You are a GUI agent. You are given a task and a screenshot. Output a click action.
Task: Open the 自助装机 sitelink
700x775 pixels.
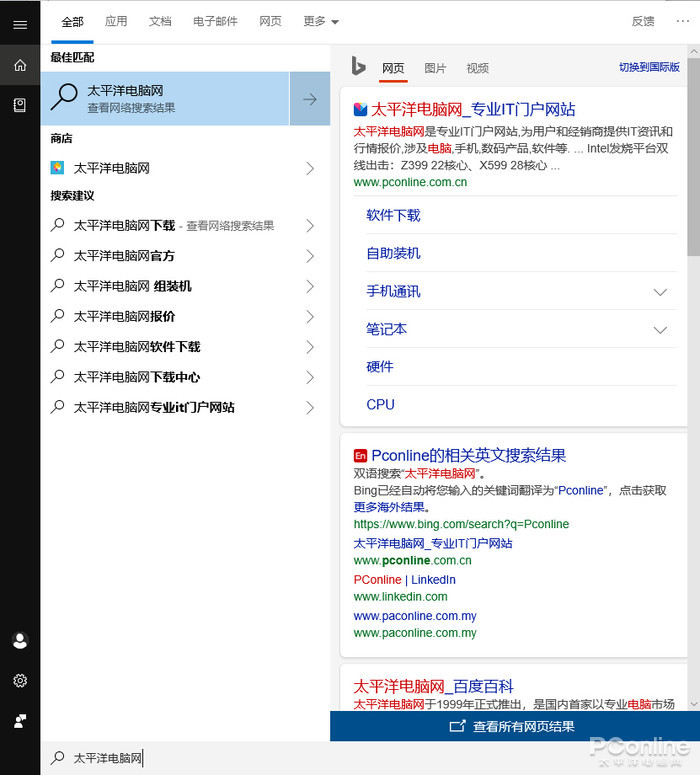[x=393, y=253]
